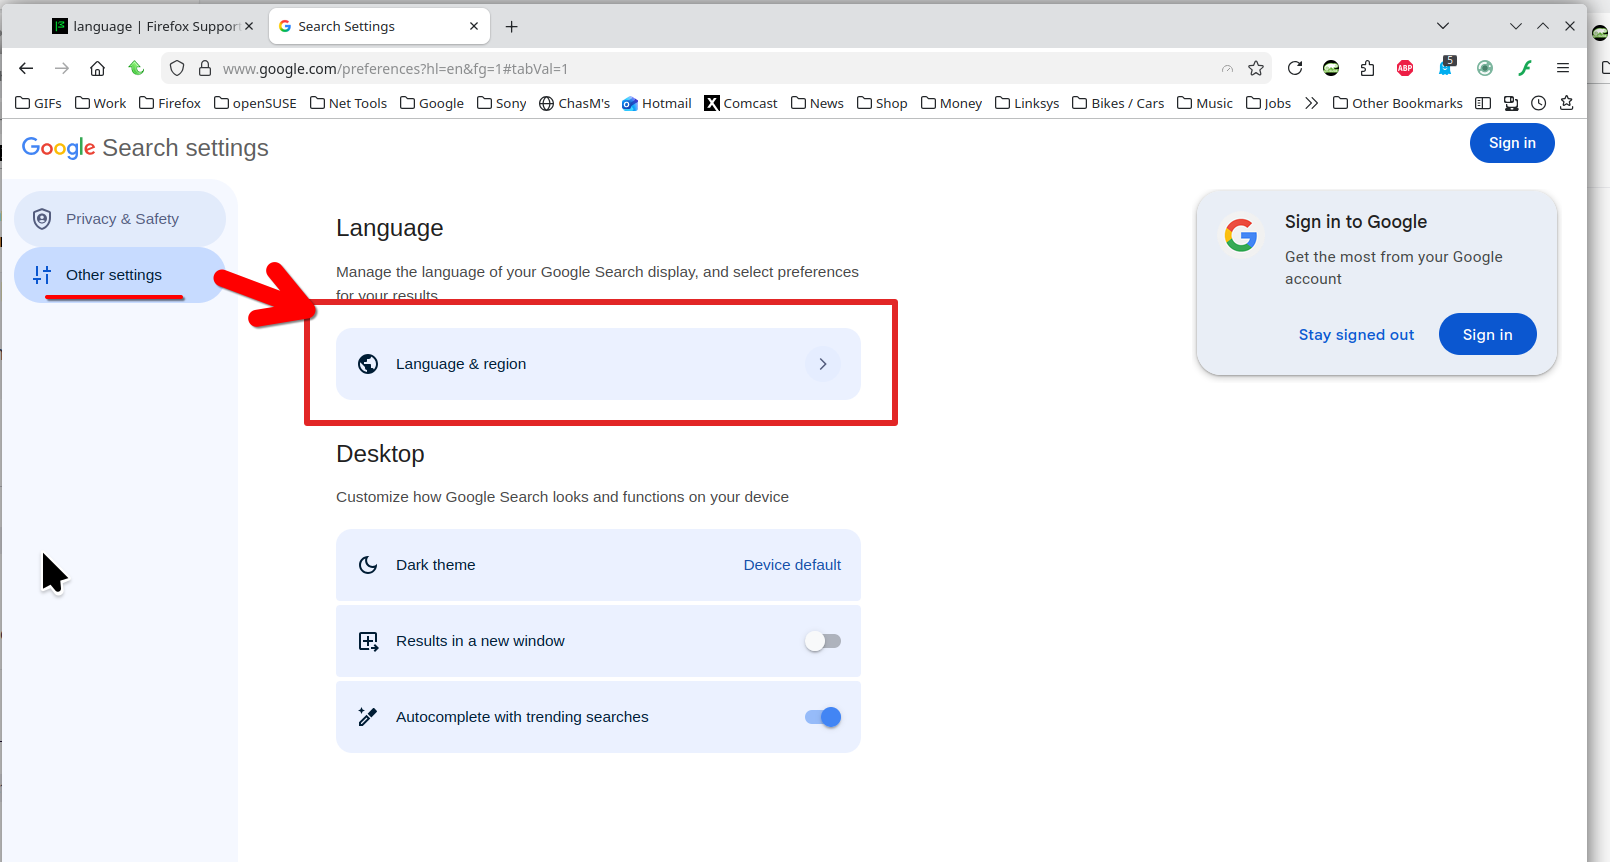Click the history clock icon in bookmarks bar
The width and height of the screenshot is (1610, 862).
(1539, 103)
